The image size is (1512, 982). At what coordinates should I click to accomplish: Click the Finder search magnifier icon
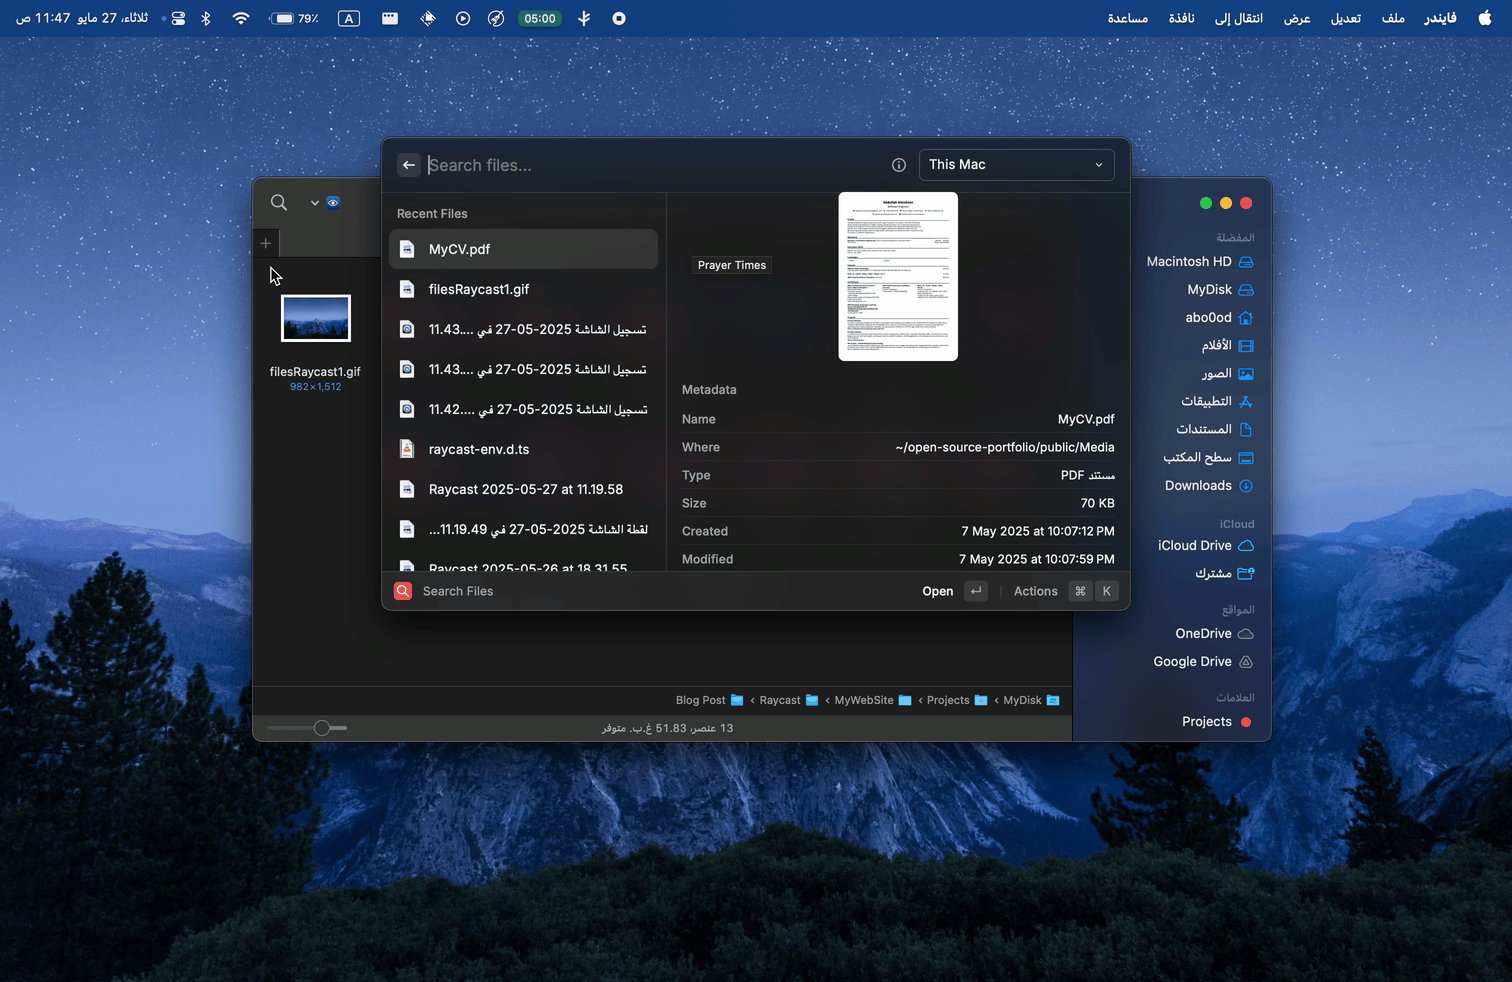[279, 203]
